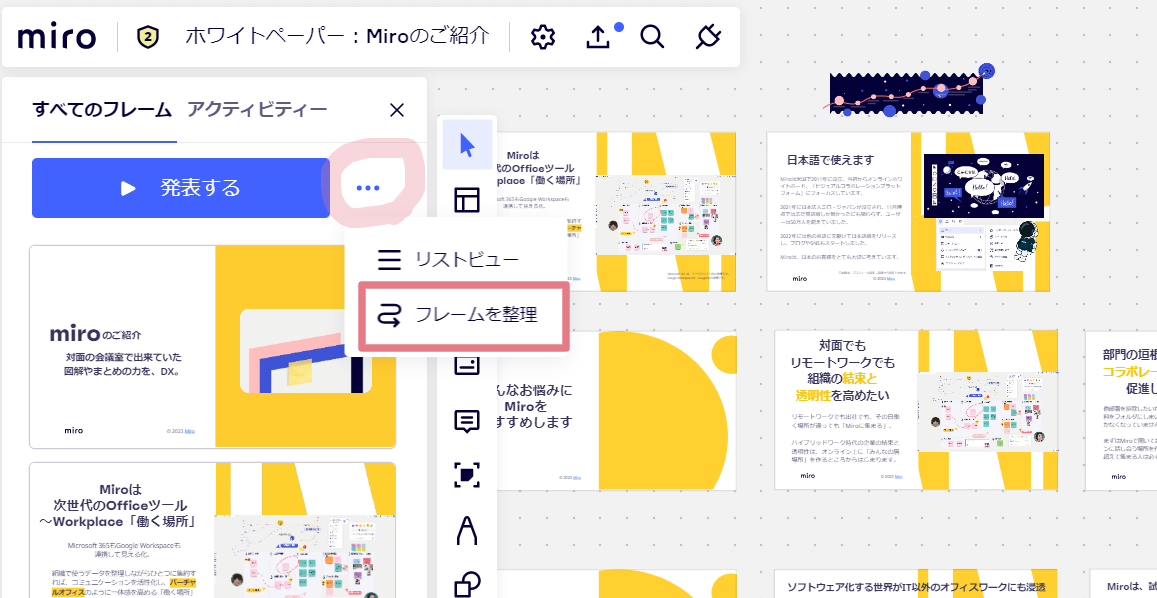Choose フレームを整理 from the menu
Viewport: 1157px width, 598px height.
pyautogui.click(x=464, y=316)
